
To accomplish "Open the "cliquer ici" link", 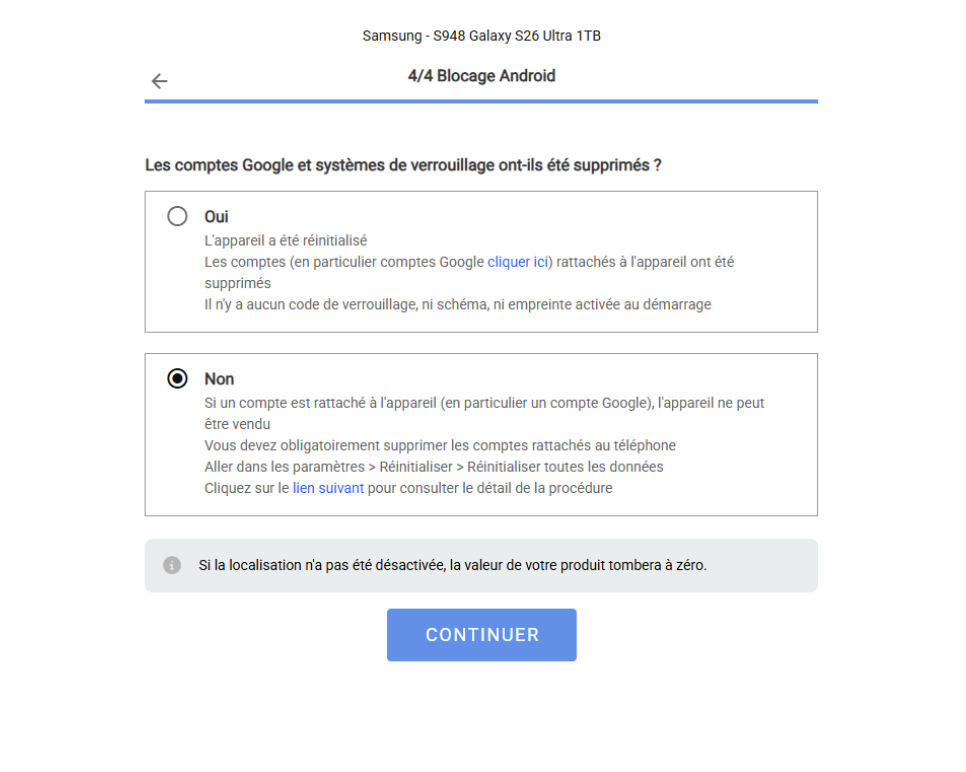I will 517,262.
